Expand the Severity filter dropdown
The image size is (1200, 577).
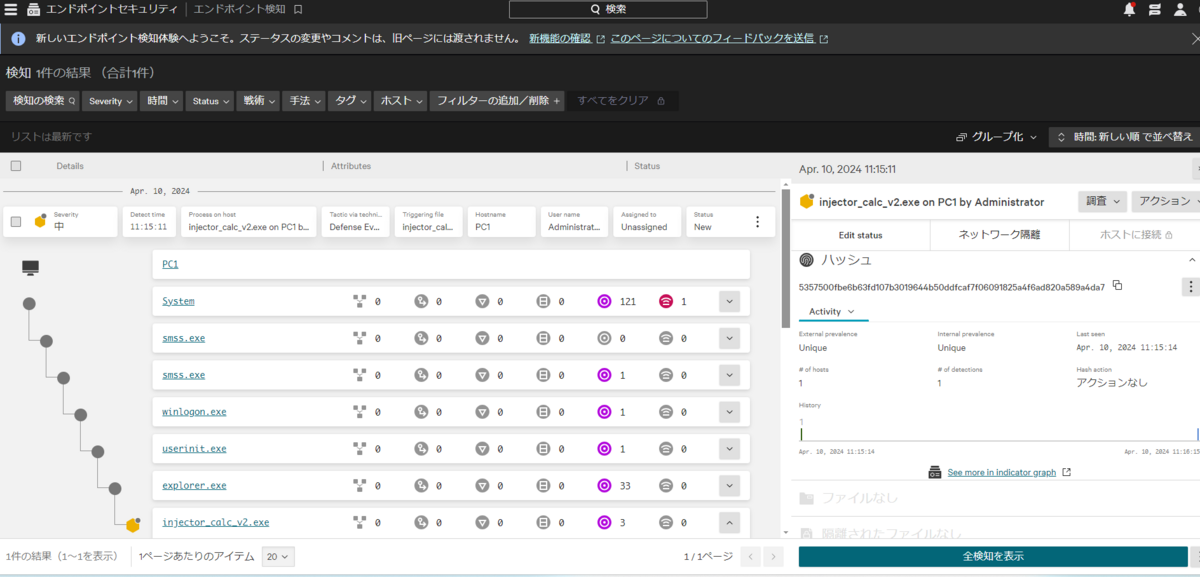tap(110, 101)
